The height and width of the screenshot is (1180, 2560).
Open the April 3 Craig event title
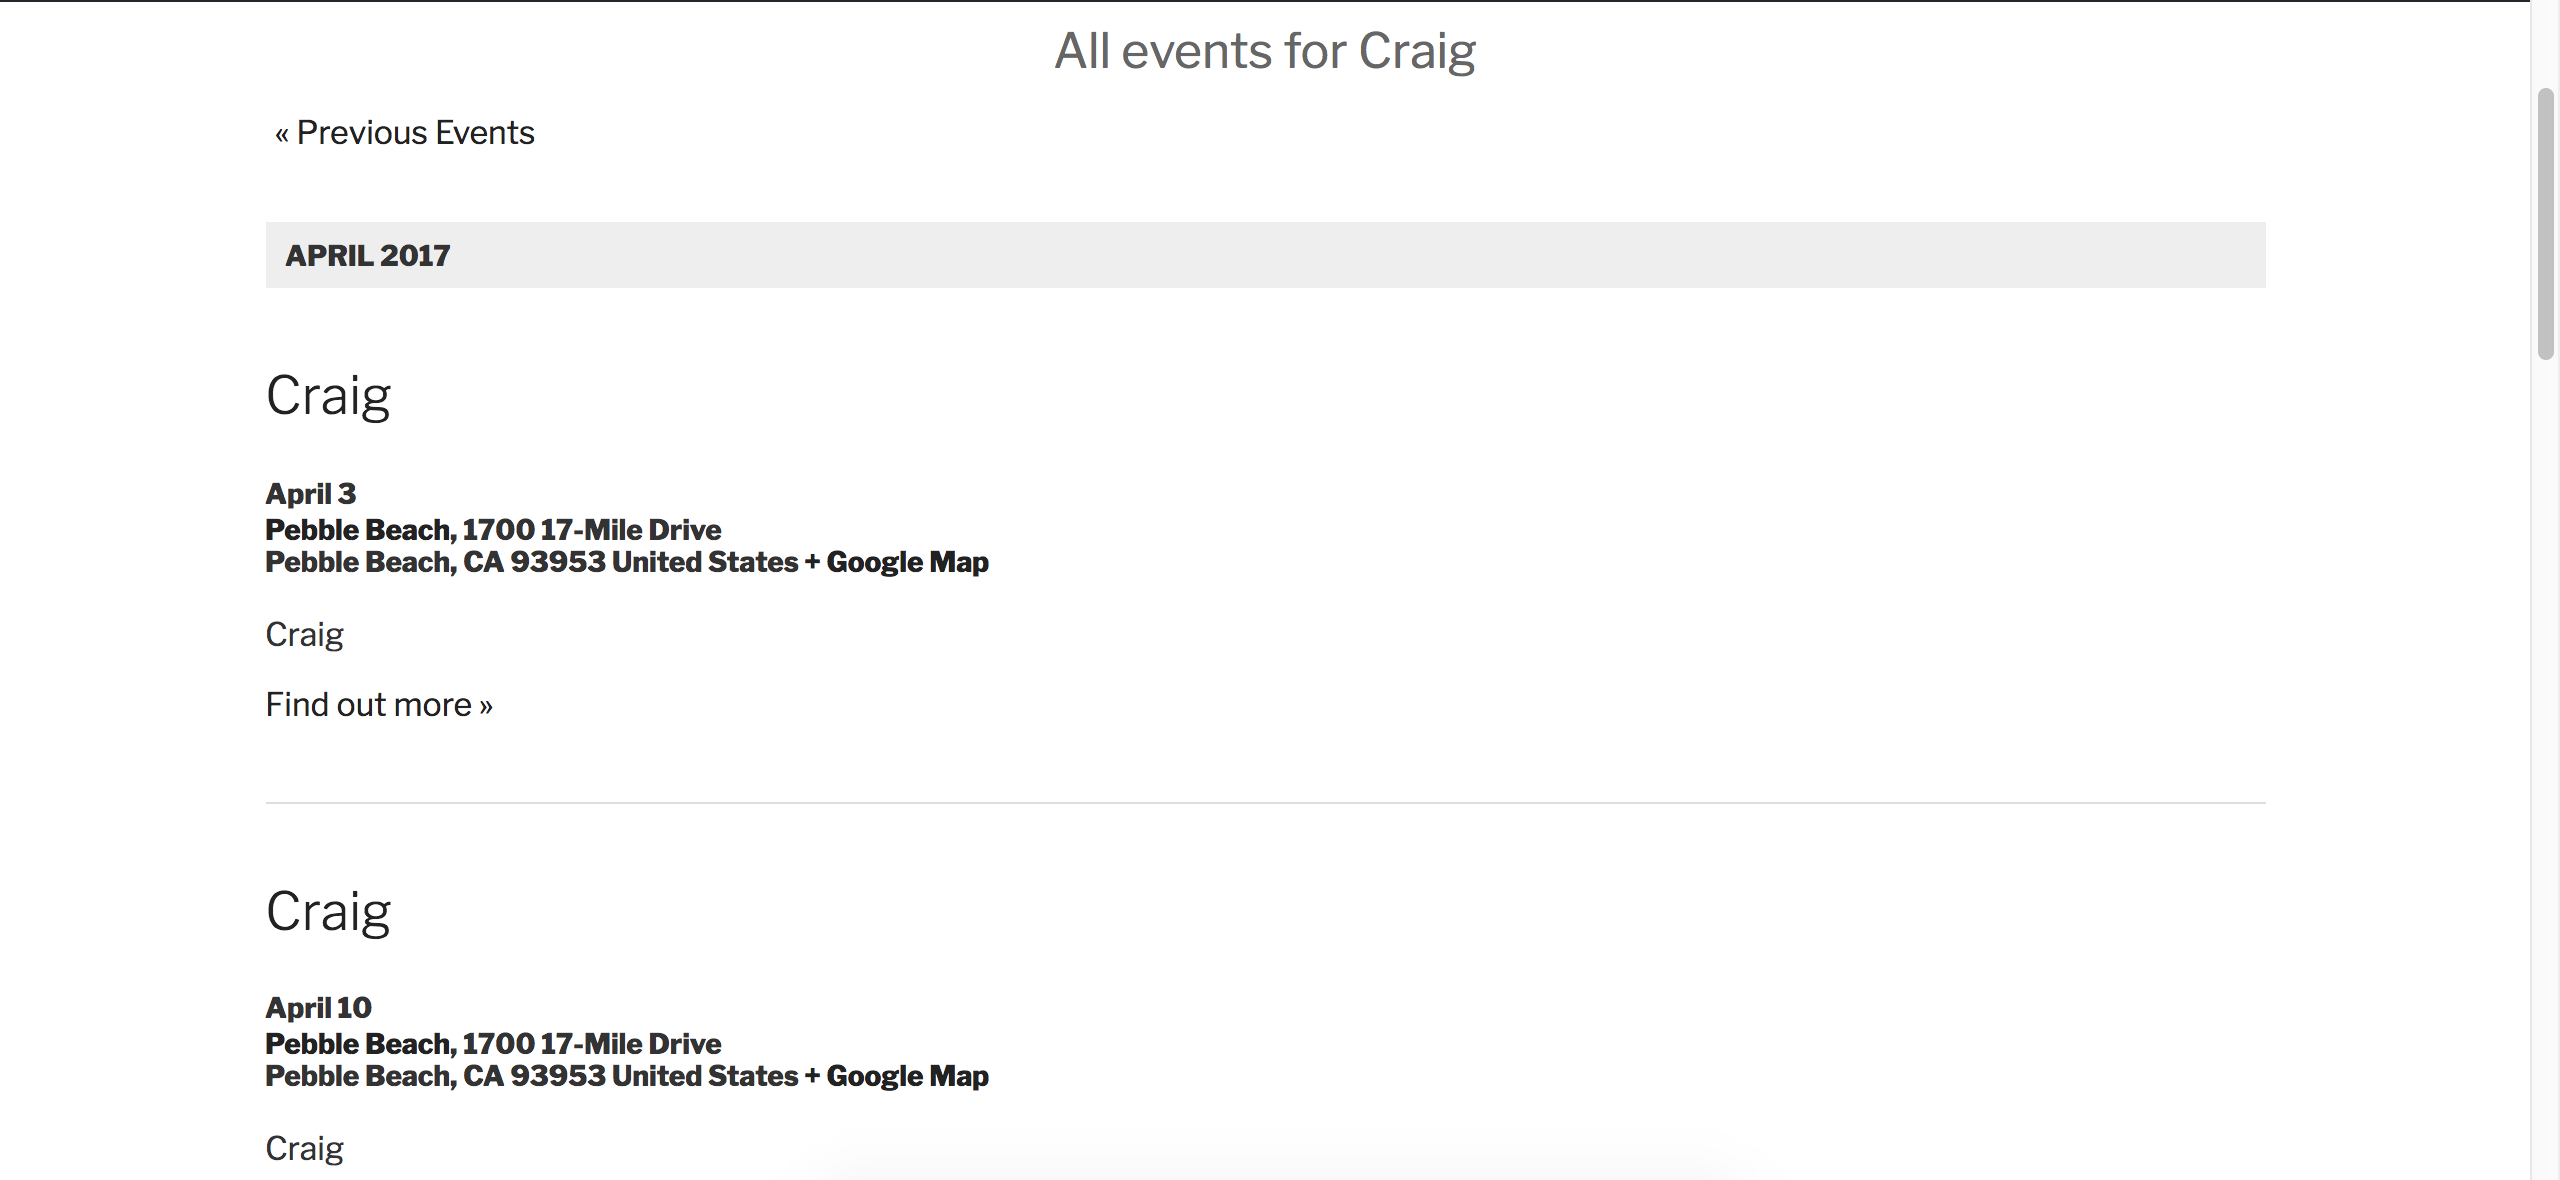click(x=328, y=396)
